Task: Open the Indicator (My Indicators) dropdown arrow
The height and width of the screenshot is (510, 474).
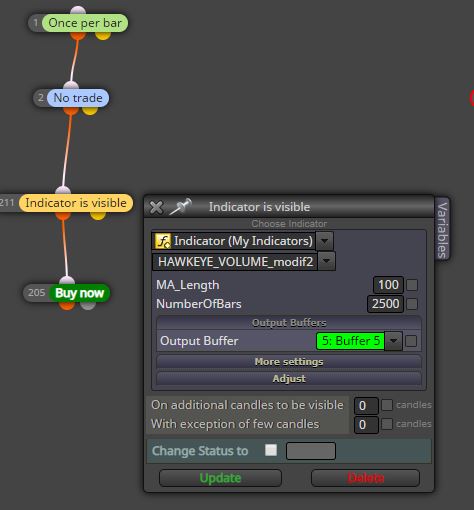Action: point(324,241)
